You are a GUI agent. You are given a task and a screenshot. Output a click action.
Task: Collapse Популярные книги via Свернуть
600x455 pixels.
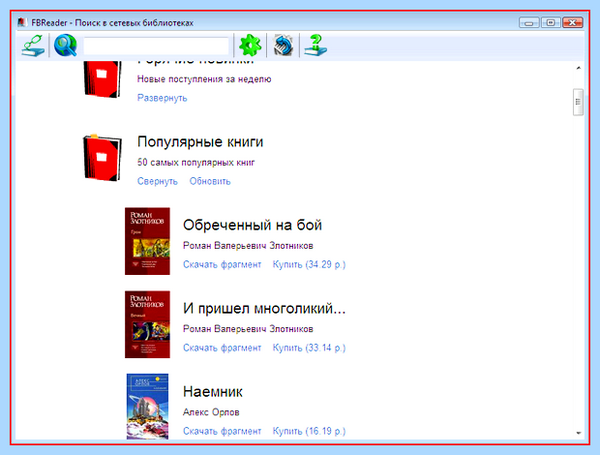pos(157,181)
